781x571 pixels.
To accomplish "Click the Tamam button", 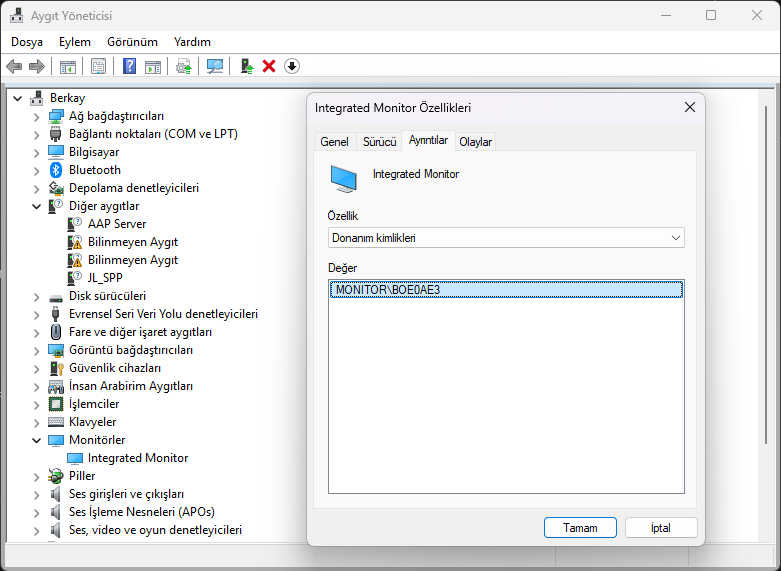I will (580, 528).
